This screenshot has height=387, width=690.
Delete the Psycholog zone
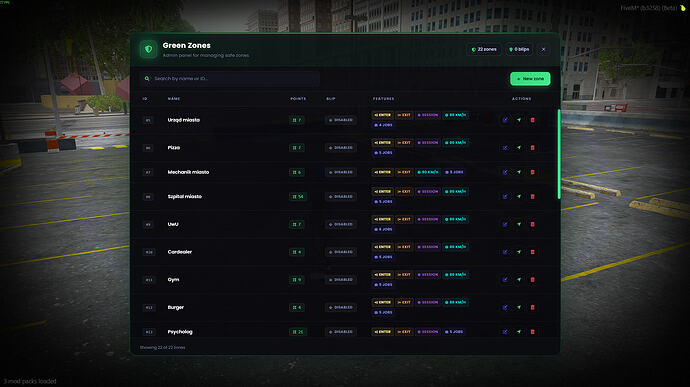pos(532,332)
